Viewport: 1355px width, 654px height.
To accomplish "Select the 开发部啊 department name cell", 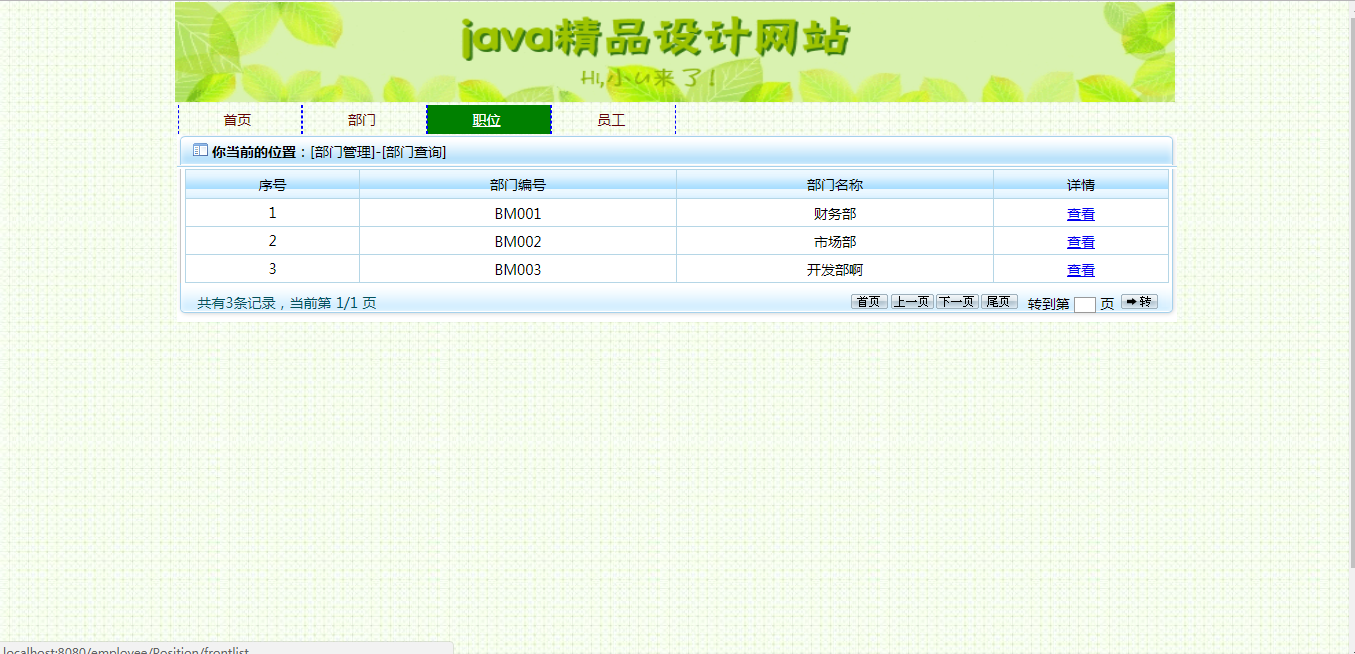I will pyautogui.click(x=835, y=269).
